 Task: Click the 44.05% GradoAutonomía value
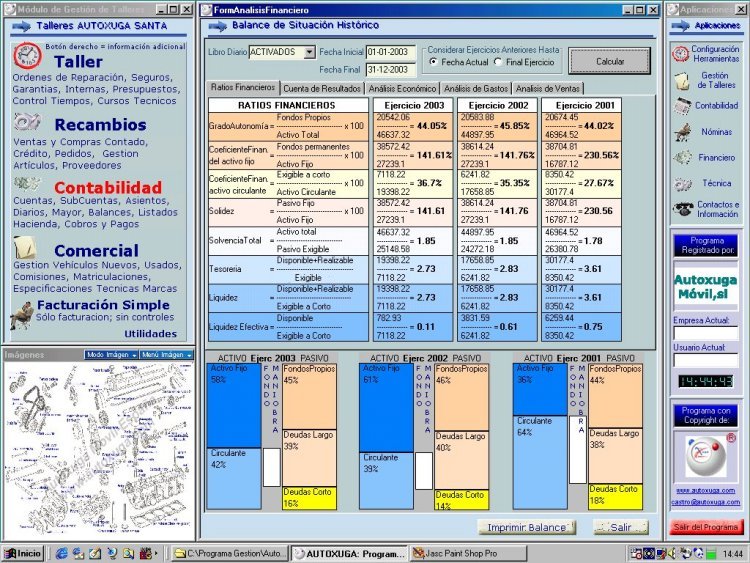pyautogui.click(x=432, y=126)
